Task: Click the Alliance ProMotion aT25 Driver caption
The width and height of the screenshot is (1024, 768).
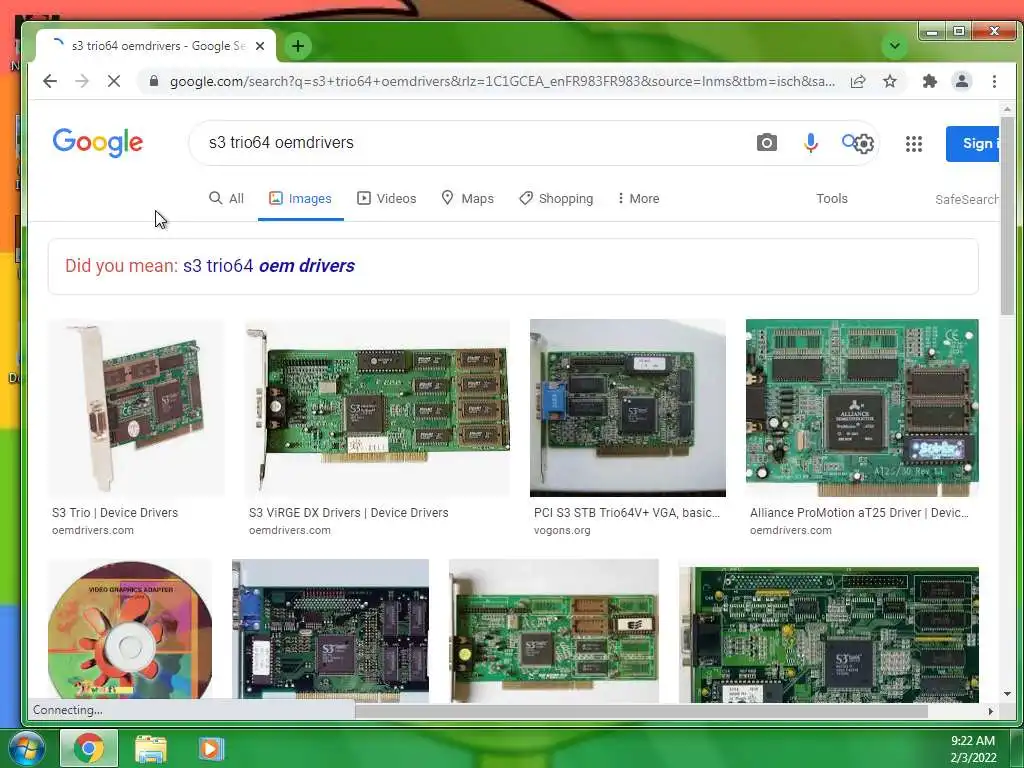Action: click(x=859, y=513)
